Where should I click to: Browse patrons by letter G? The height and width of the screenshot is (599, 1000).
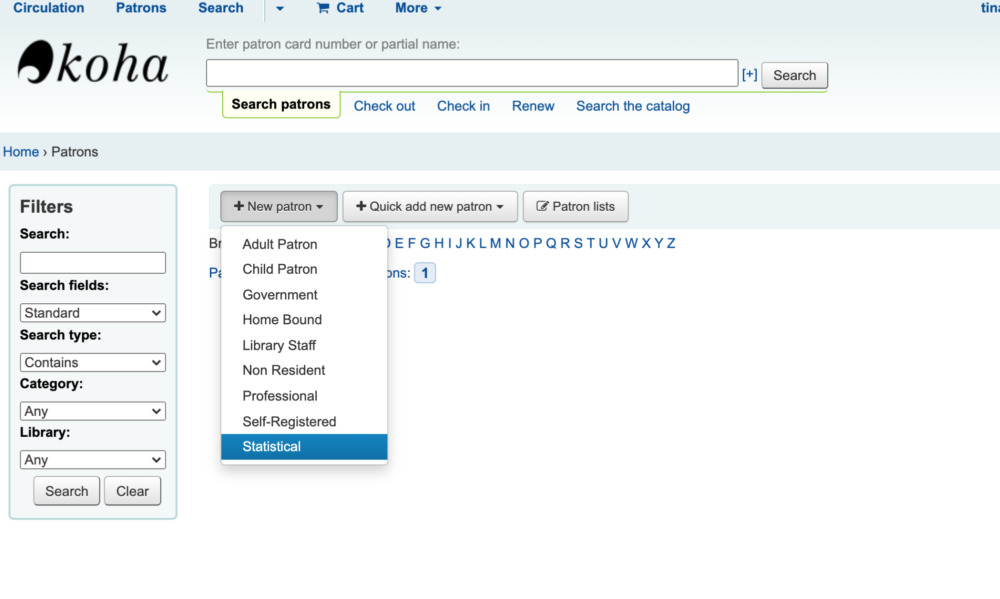pos(425,243)
